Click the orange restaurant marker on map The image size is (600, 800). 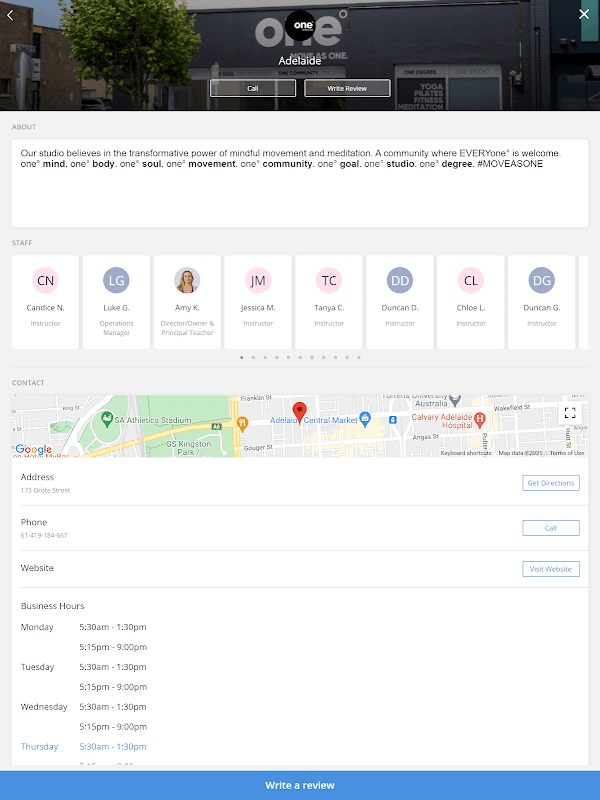243,423
